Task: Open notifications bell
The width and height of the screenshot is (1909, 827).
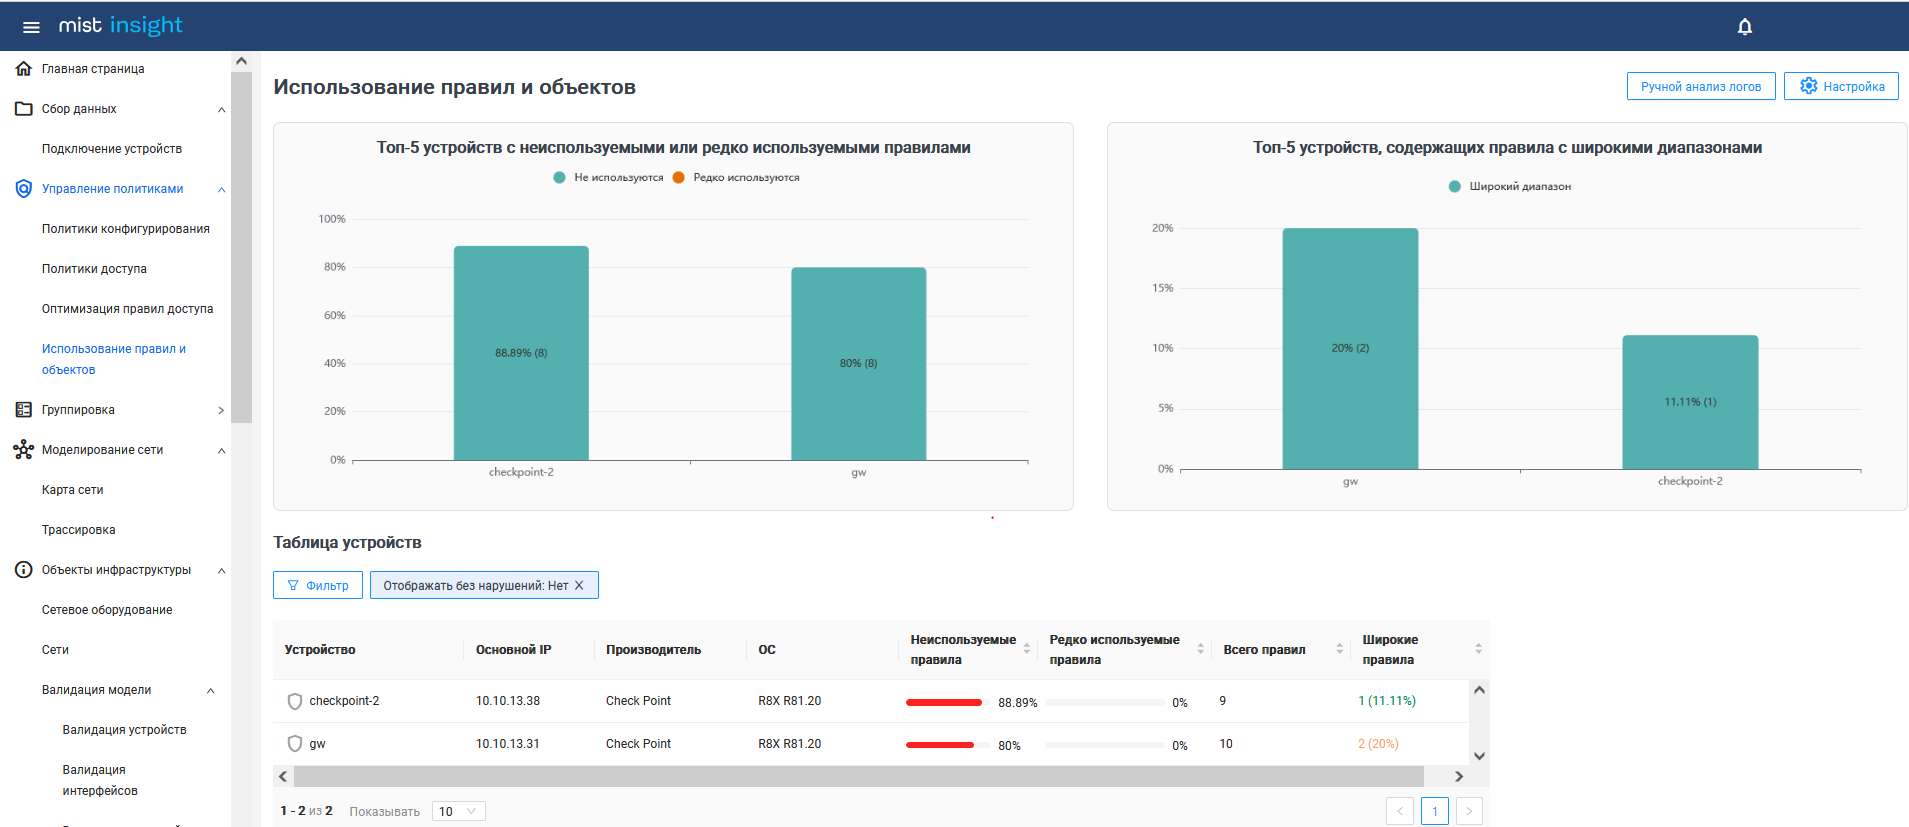Action: (1744, 27)
